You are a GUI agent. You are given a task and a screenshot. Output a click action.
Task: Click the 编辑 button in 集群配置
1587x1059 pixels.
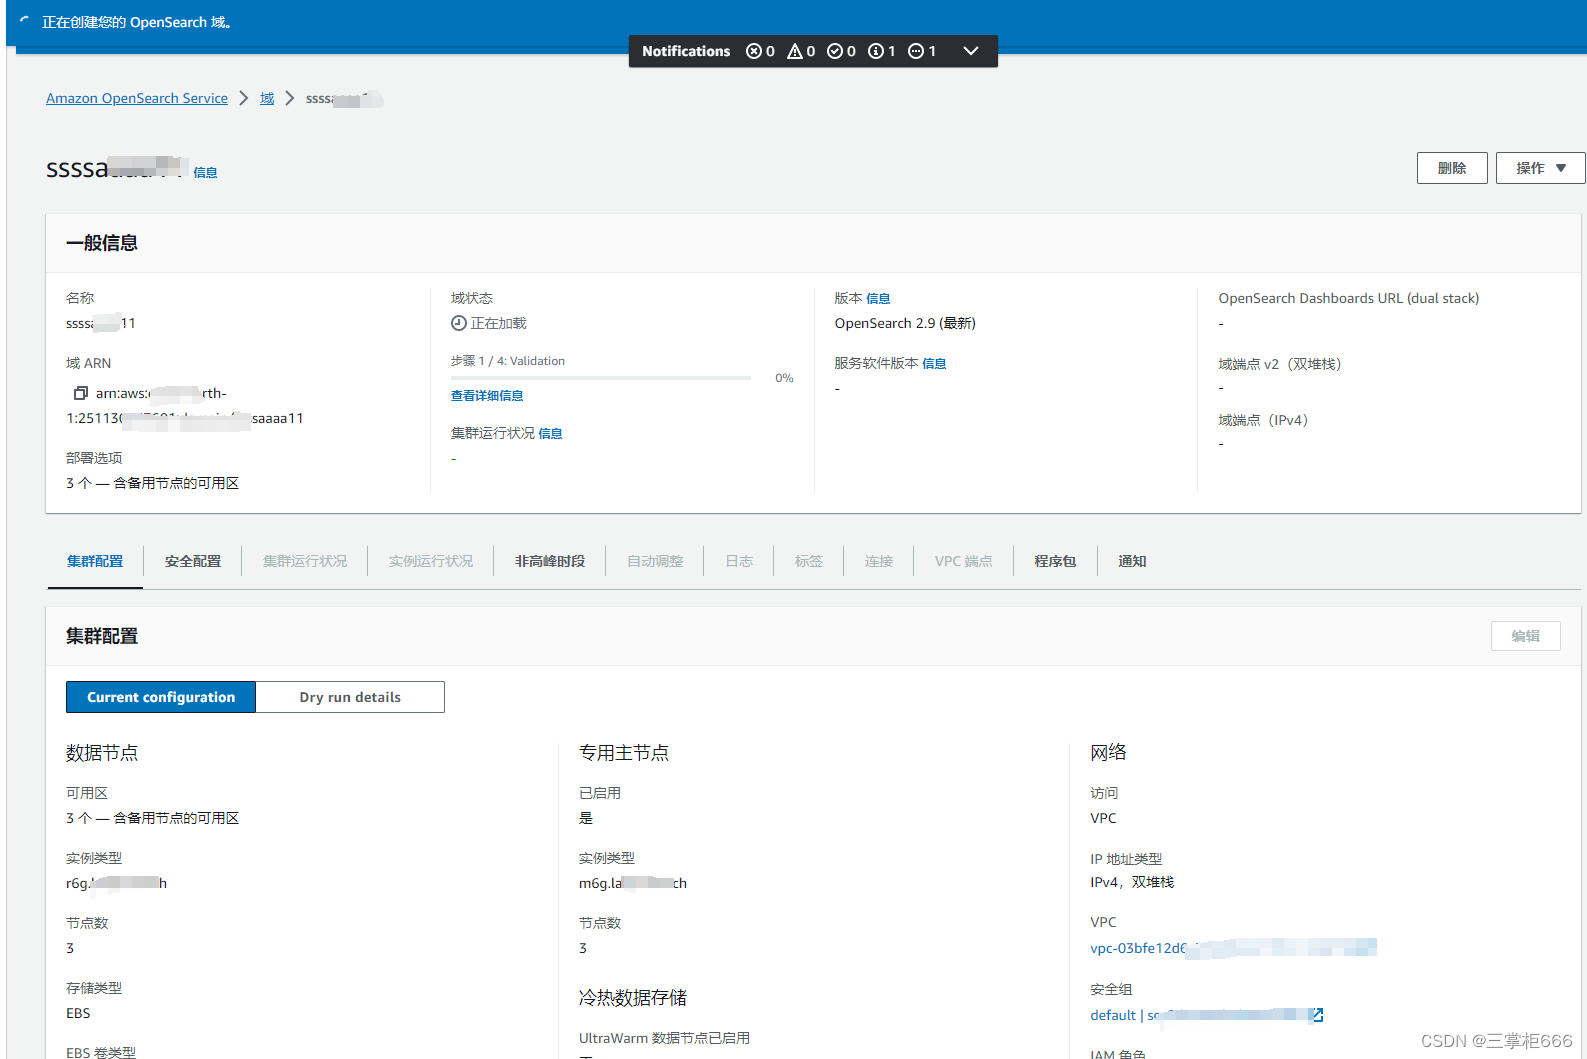(1525, 636)
